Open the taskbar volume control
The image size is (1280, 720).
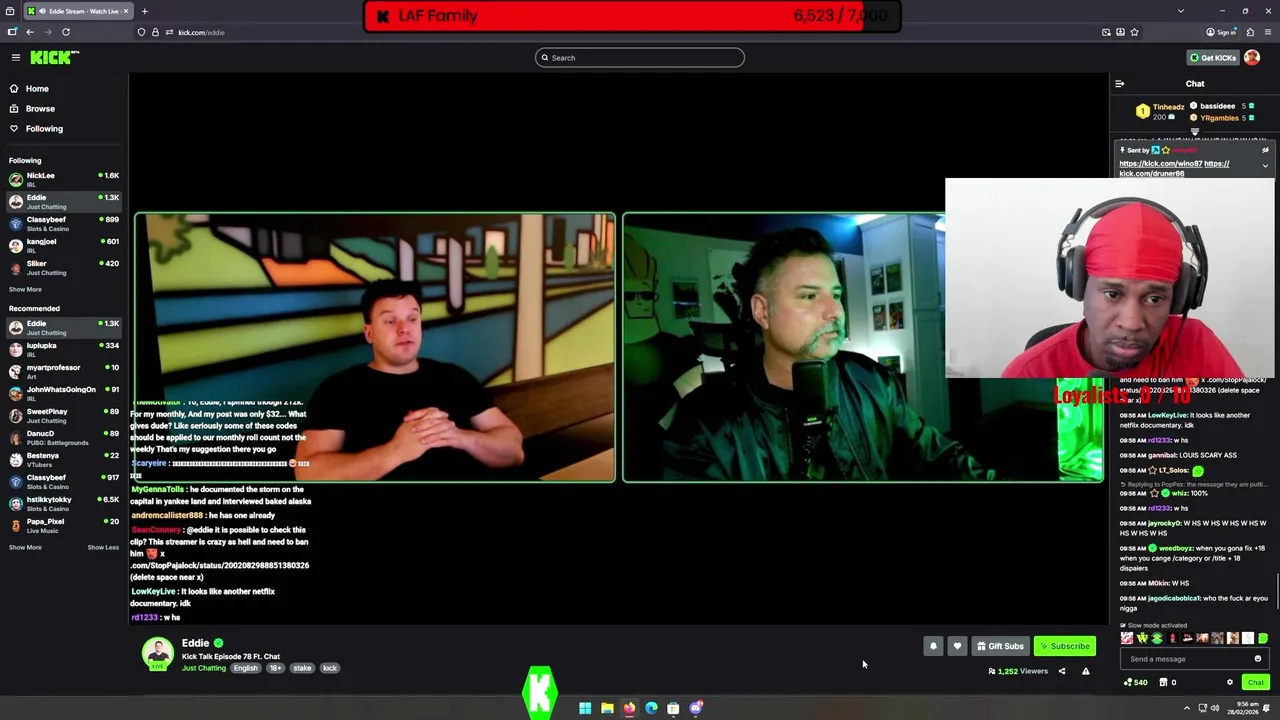coord(1215,708)
